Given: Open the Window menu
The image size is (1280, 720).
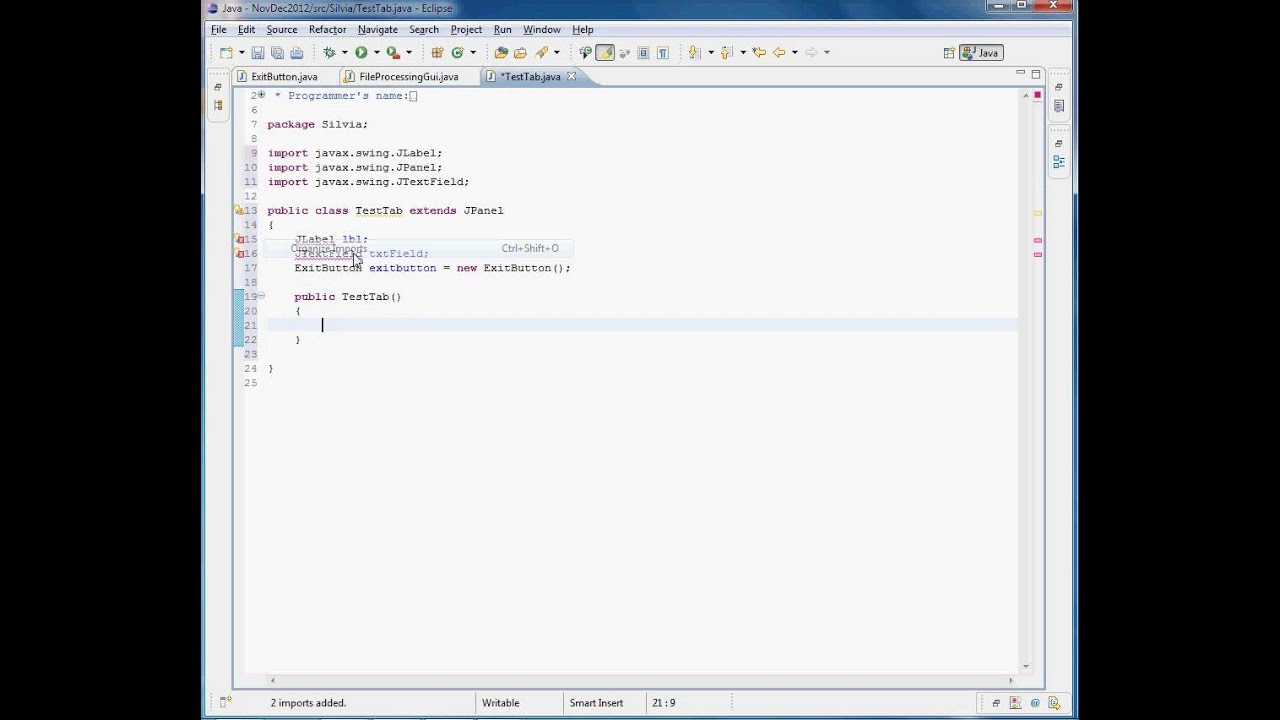Looking at the screenshot, I should pos(541,30).
